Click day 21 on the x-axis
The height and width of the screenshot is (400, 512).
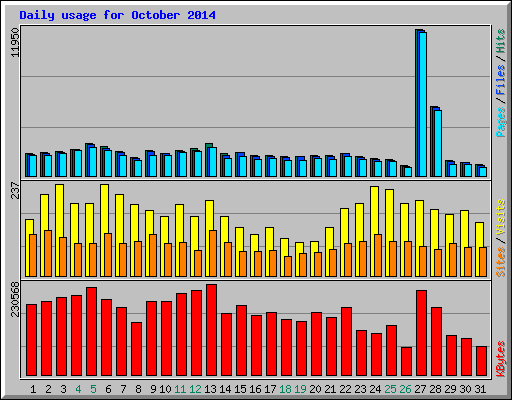(330, 389)
